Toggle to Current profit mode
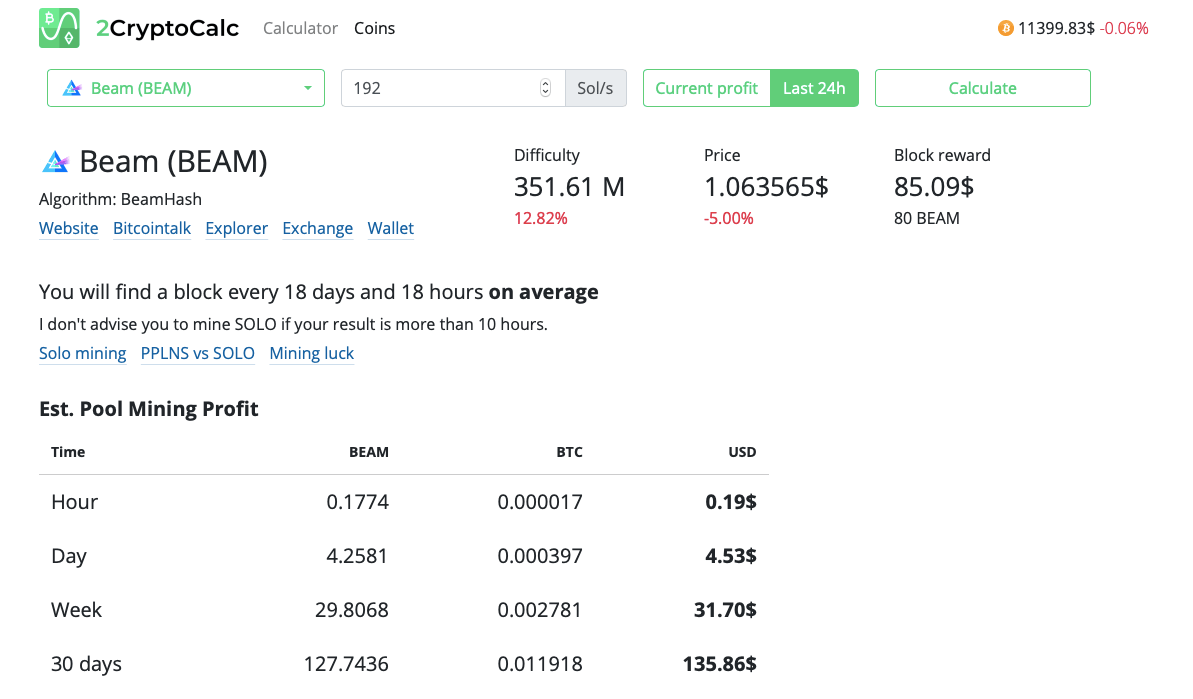Viewport: 1193px width, 699px height. click(x=706, y=88)
